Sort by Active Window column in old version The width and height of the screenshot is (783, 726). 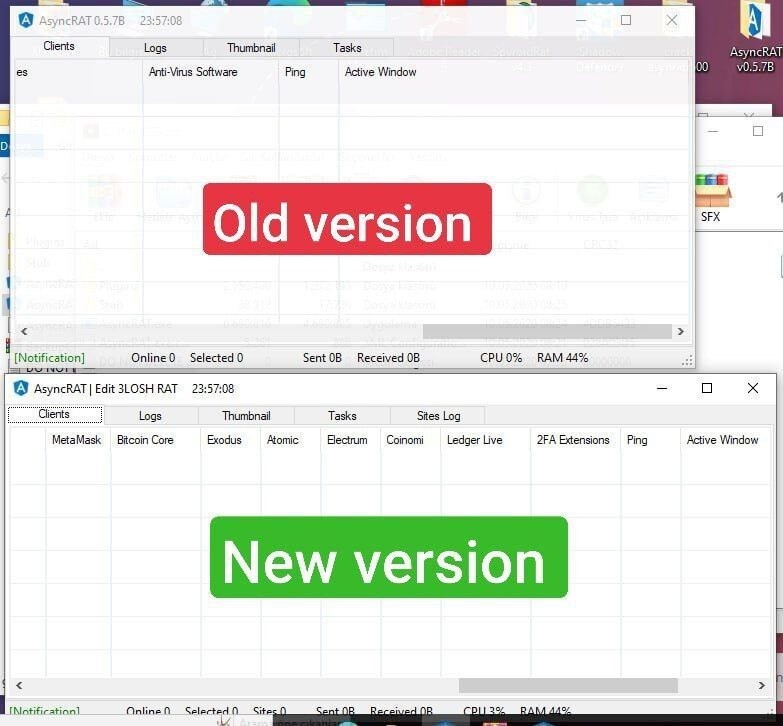click(x=514, y=72)
